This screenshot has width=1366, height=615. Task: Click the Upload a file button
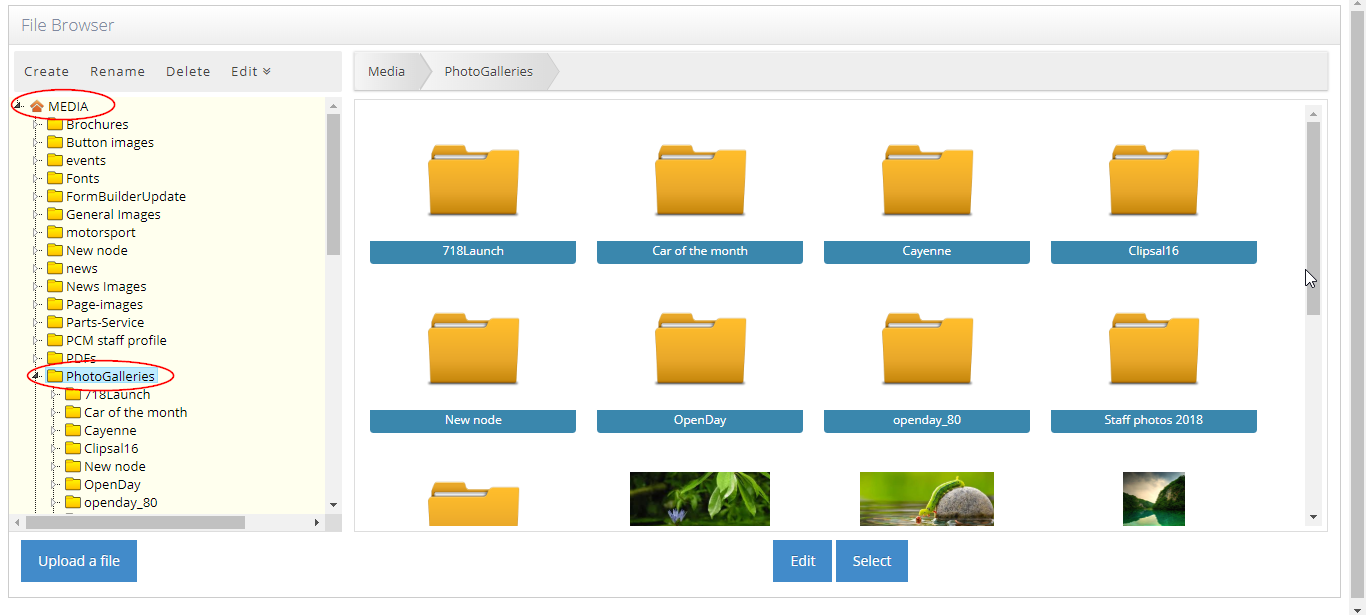(x=78, y=560)
